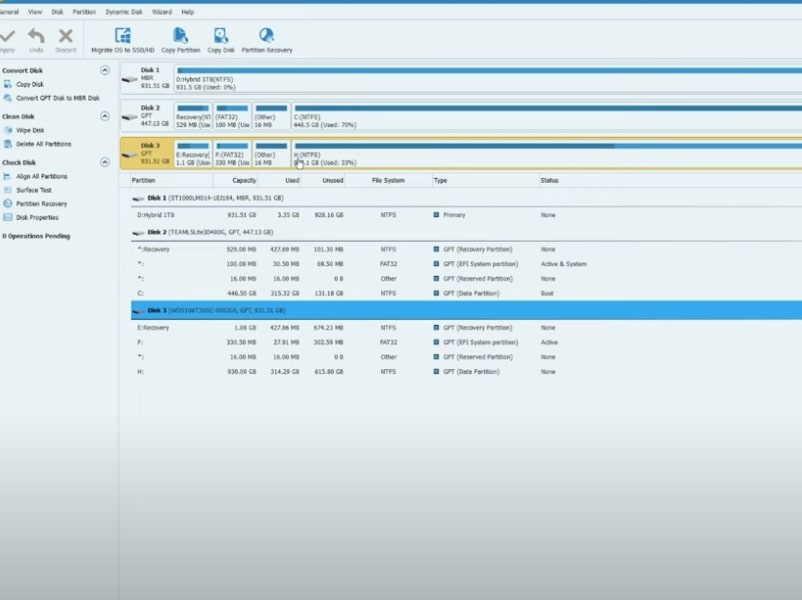This screenshot has width=802, height=600.
Task: Click the Undo arrow icon
Action: (x=36, y=36)
